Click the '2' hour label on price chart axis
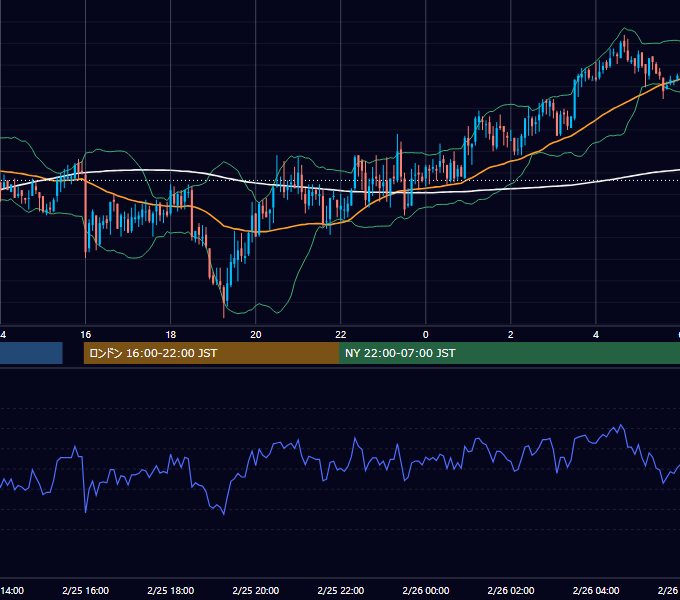Viewport: 680px width, 600px height. (510, 335)
